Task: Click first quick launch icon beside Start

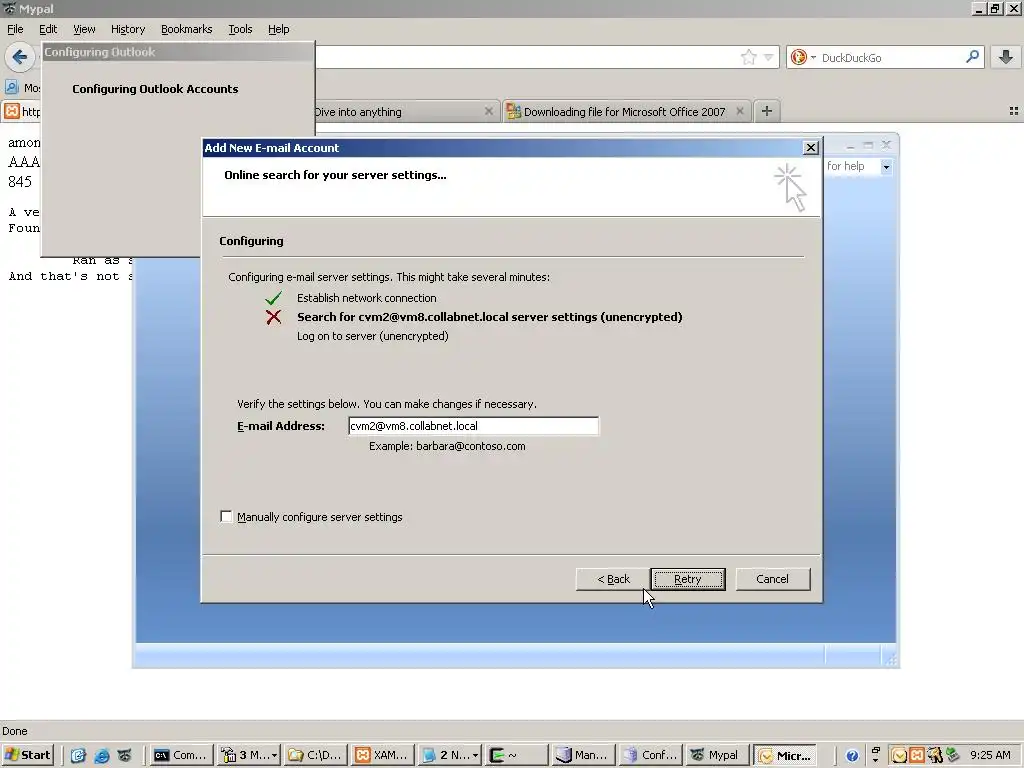Action: pos(78,756)
